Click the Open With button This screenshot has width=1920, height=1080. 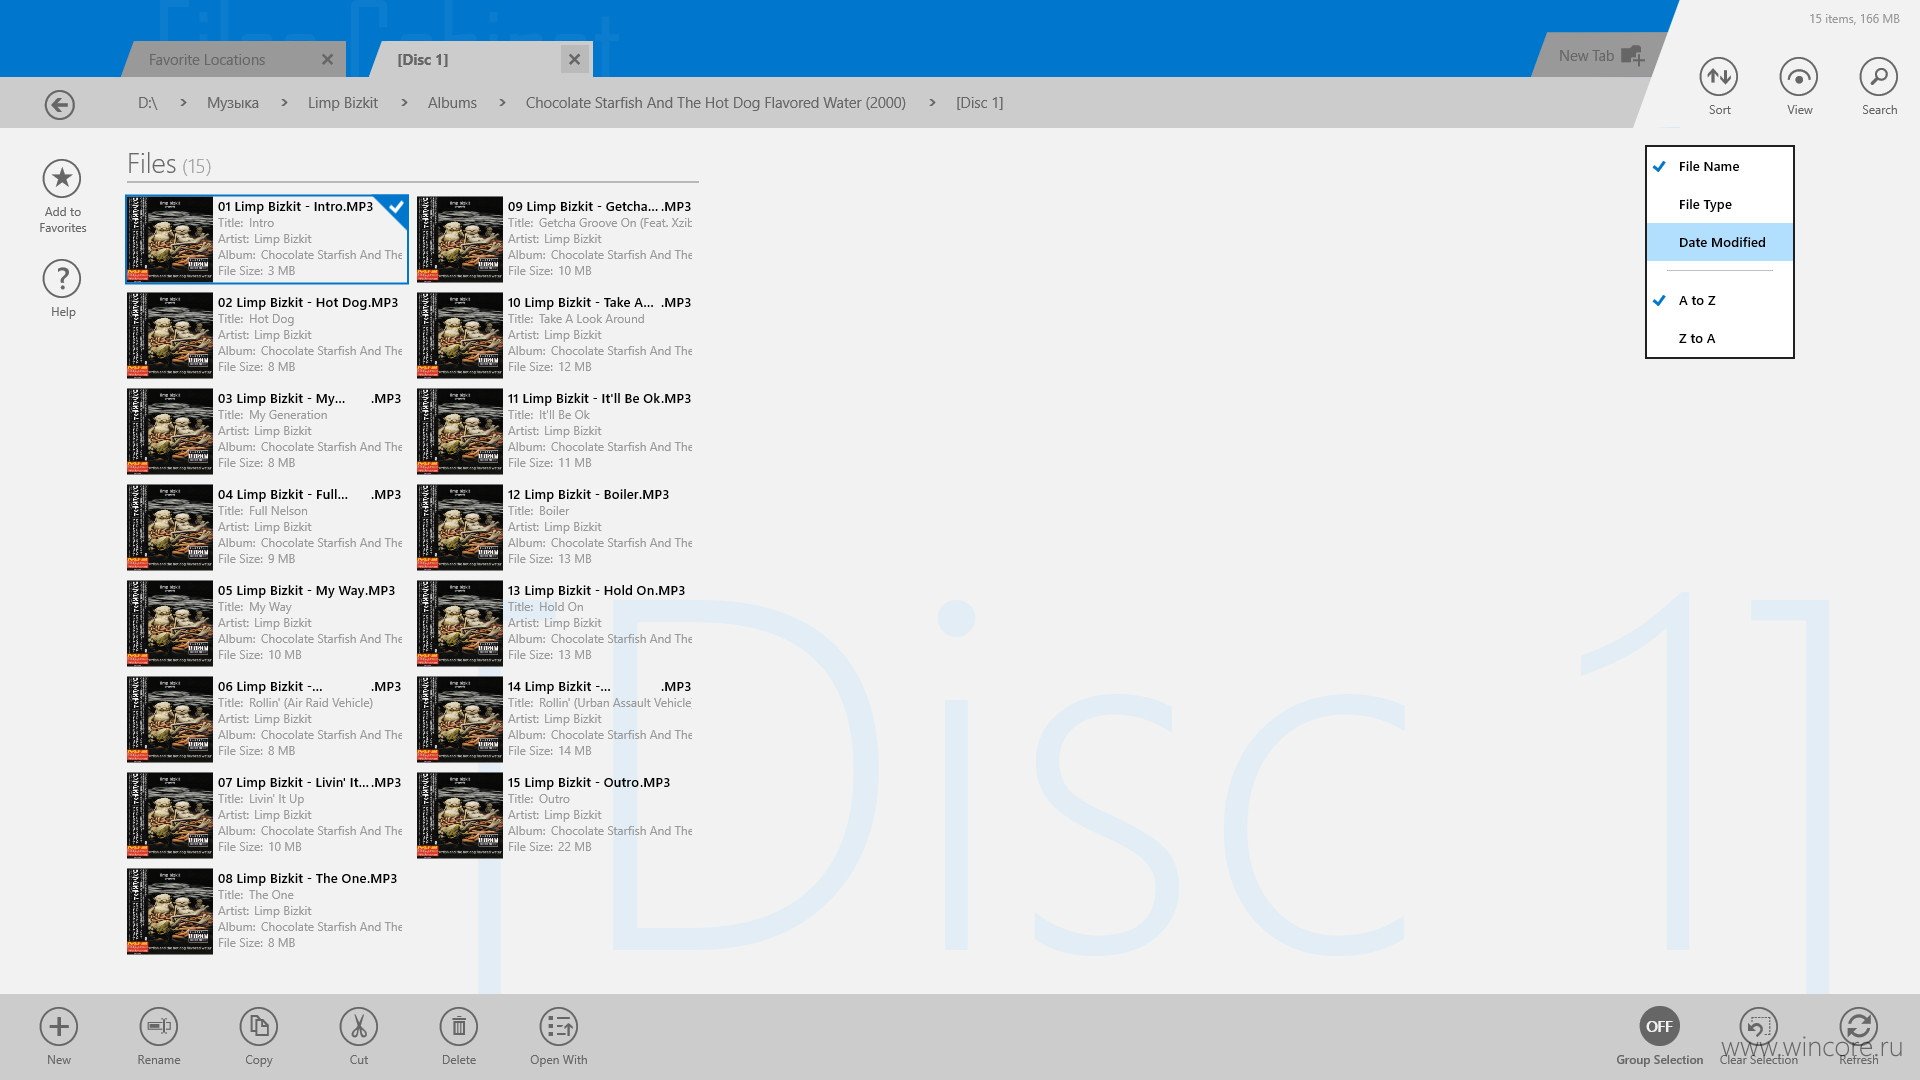click(x=559, y=1027)
